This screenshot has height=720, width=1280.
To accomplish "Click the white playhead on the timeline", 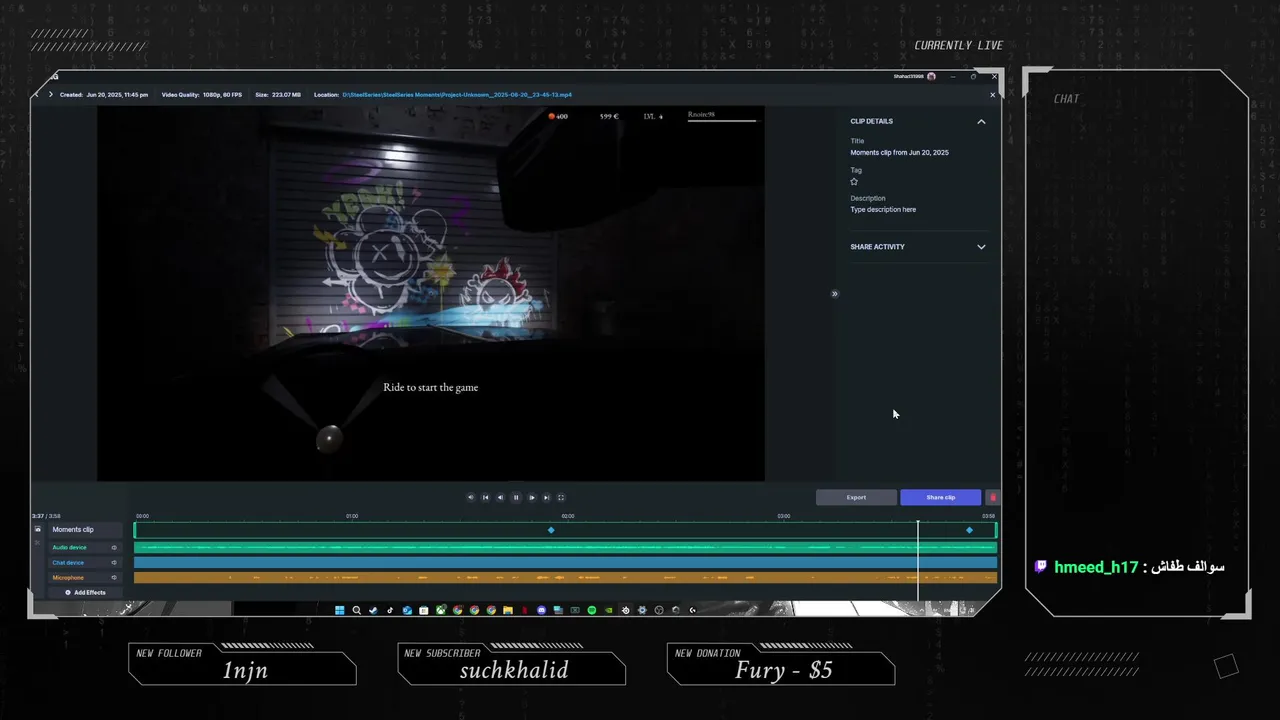I will coord(918,560).
